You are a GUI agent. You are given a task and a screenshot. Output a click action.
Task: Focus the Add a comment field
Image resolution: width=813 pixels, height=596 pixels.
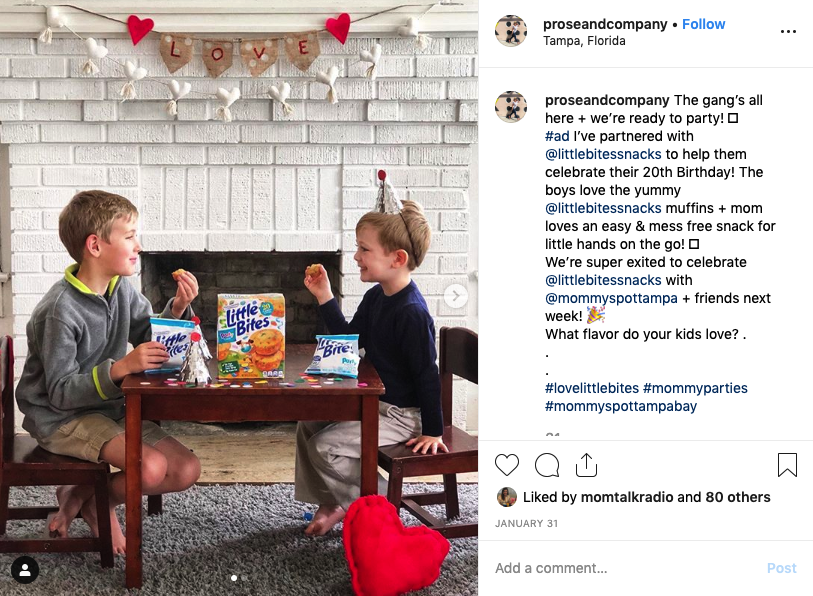(625, 568)
